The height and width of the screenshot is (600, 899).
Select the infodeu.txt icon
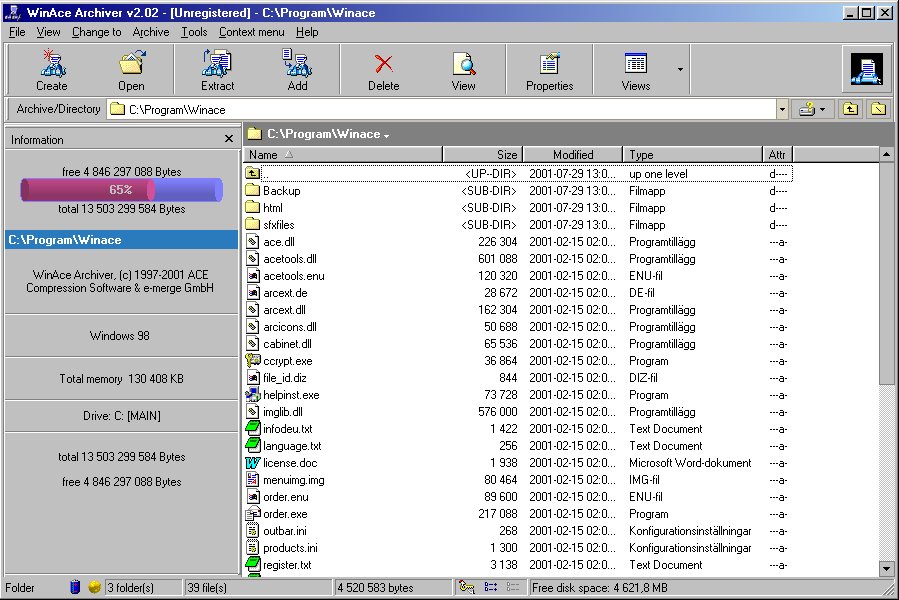click(x=253, y=428)
